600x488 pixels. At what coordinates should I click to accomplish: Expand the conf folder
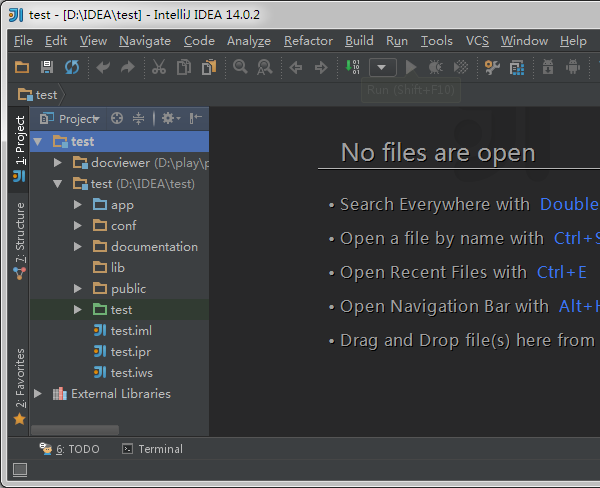coord(78,226)
